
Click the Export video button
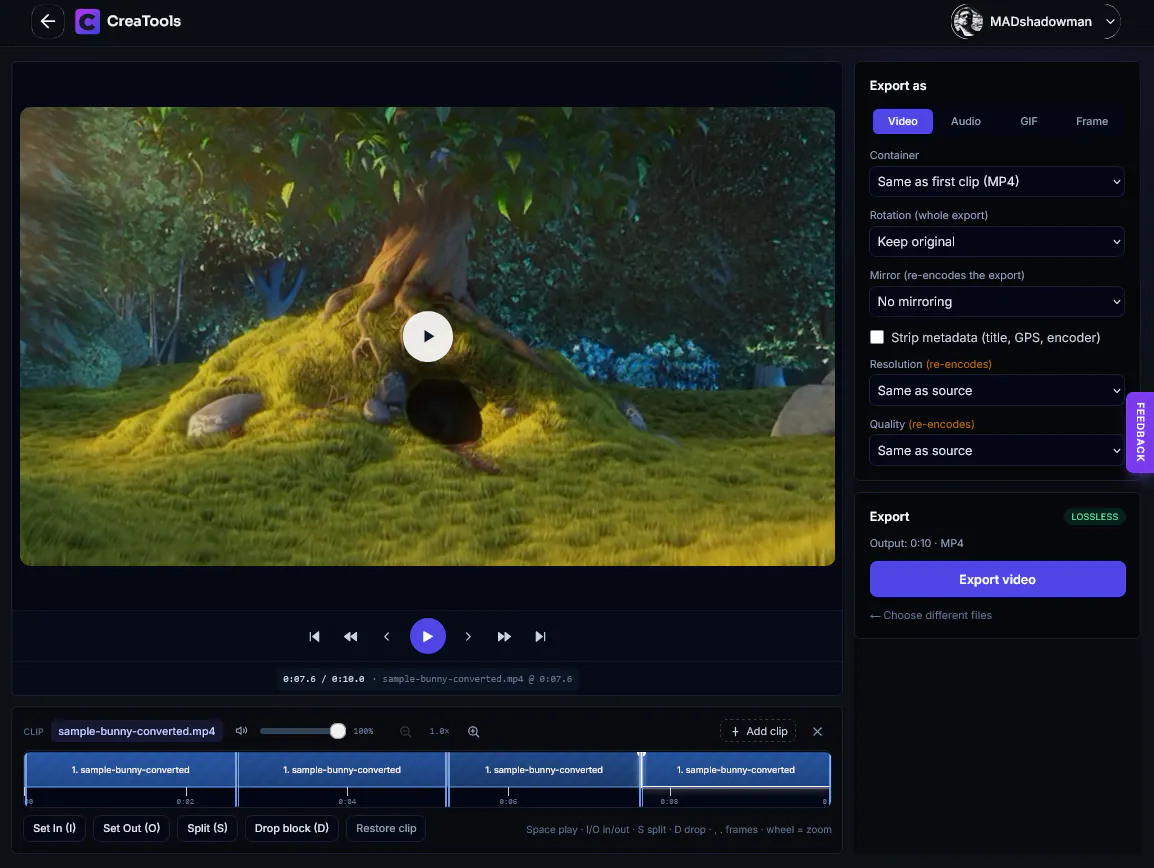(997, 579)
